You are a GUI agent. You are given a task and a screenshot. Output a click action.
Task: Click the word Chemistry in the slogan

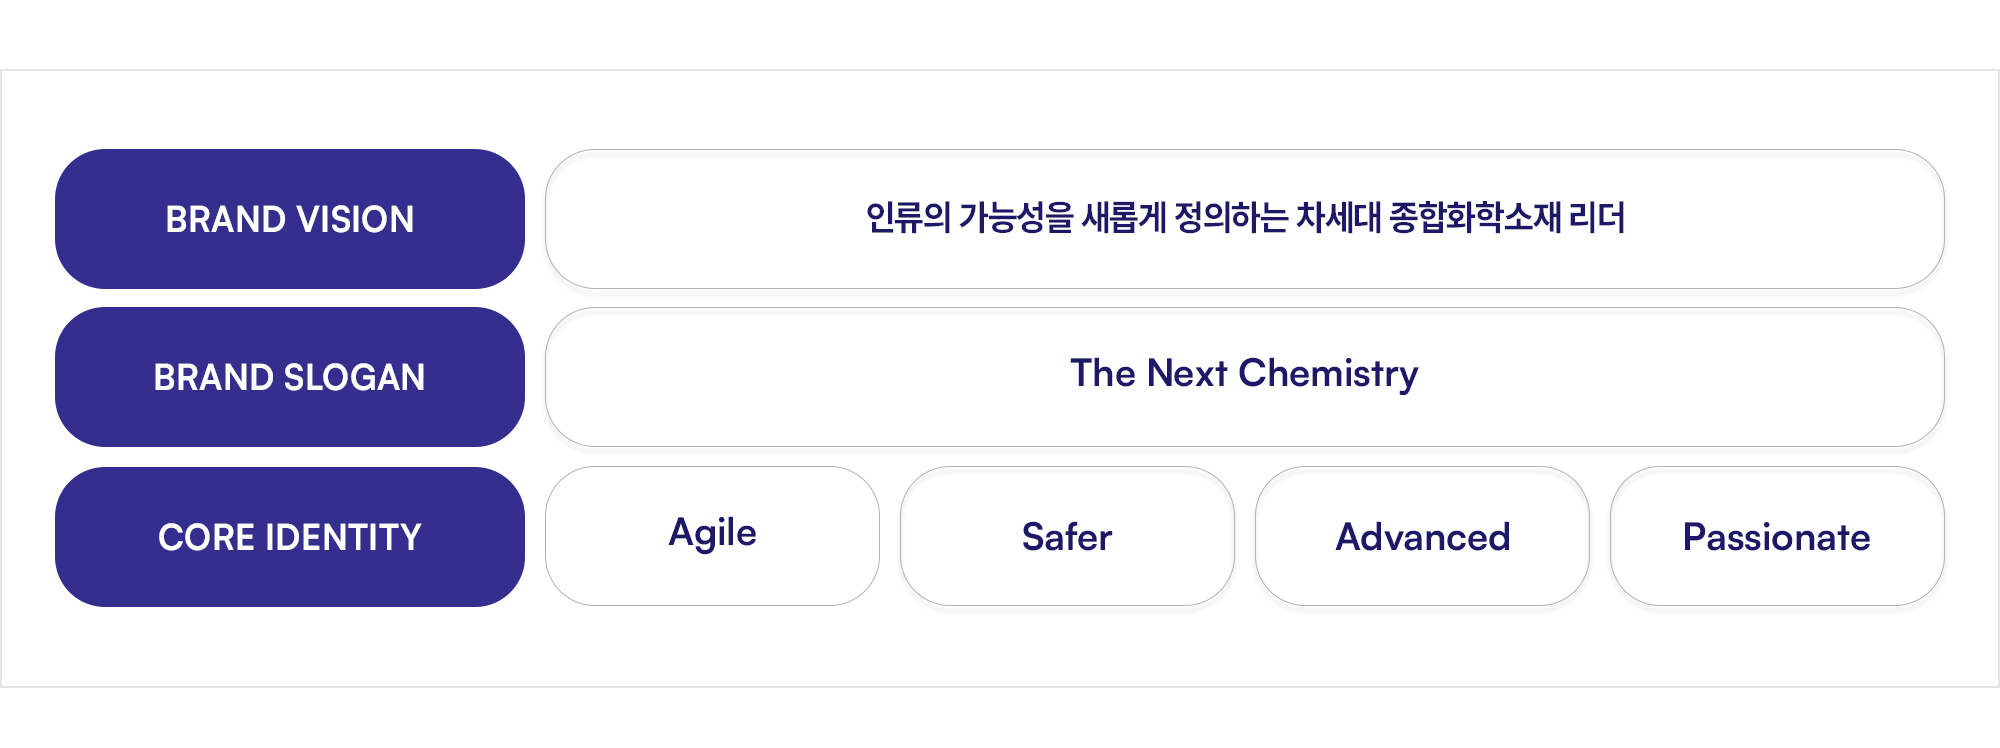click(1328, 374)
